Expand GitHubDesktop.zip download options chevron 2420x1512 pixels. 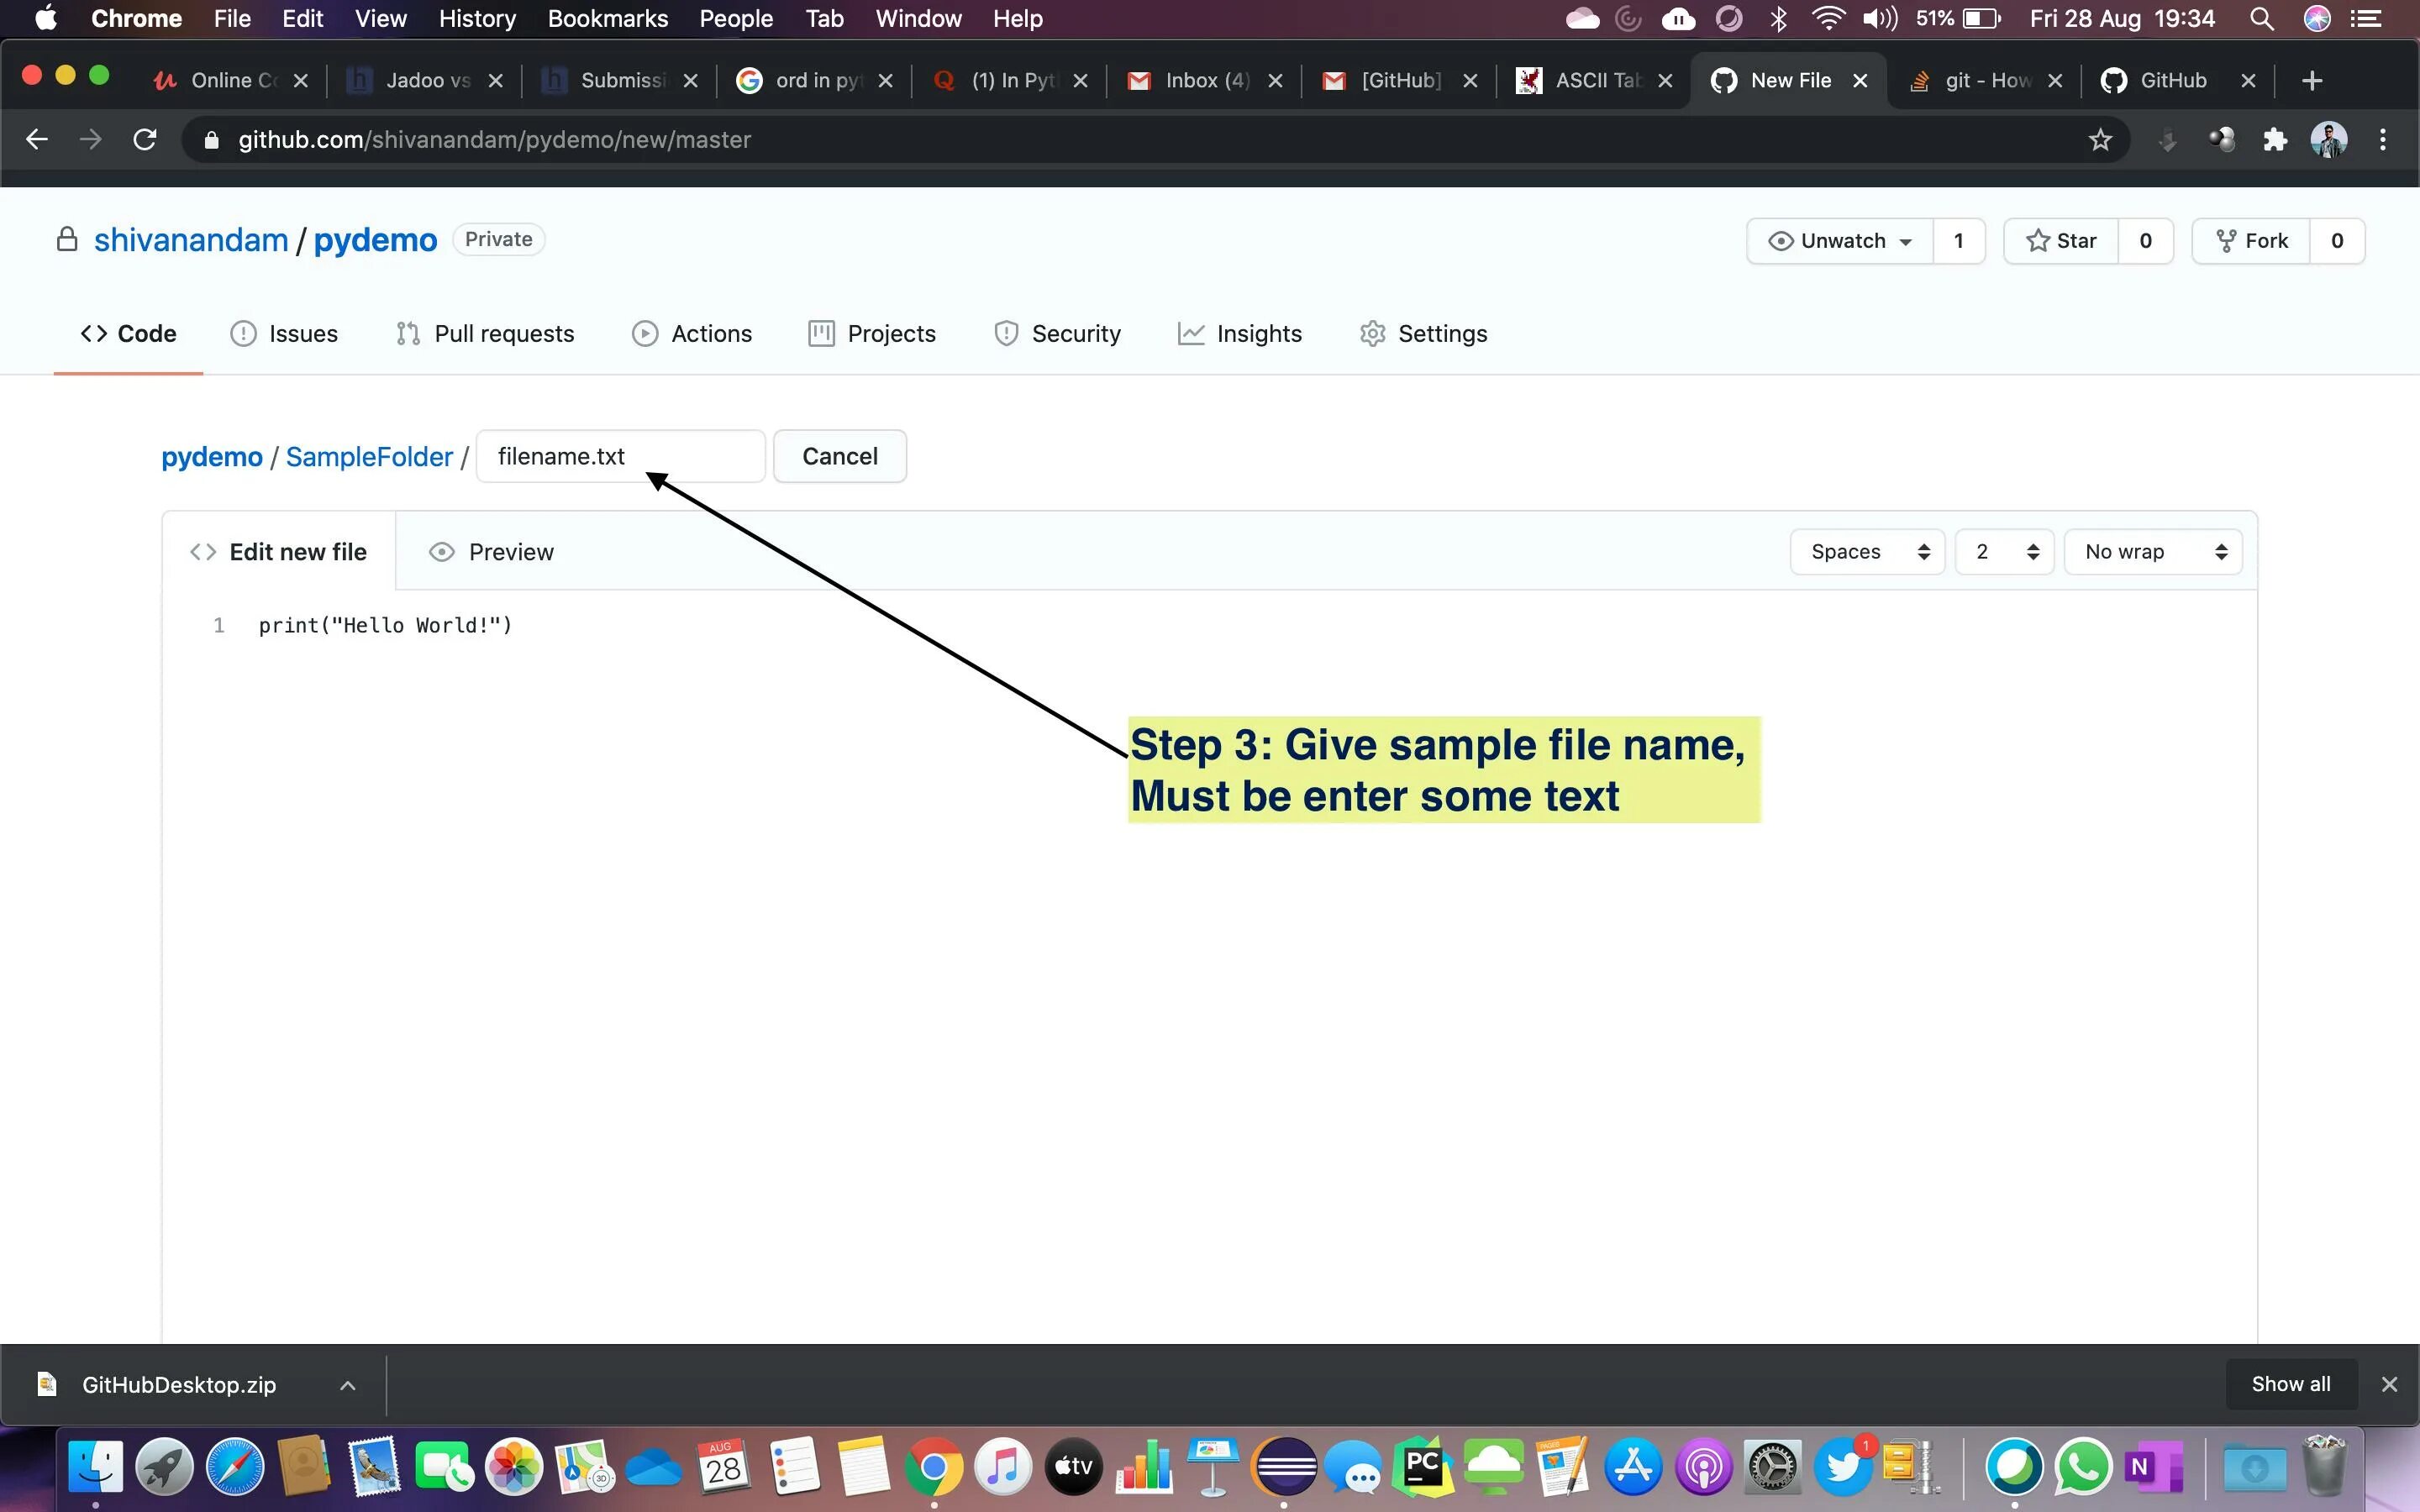click(347, 1385)
